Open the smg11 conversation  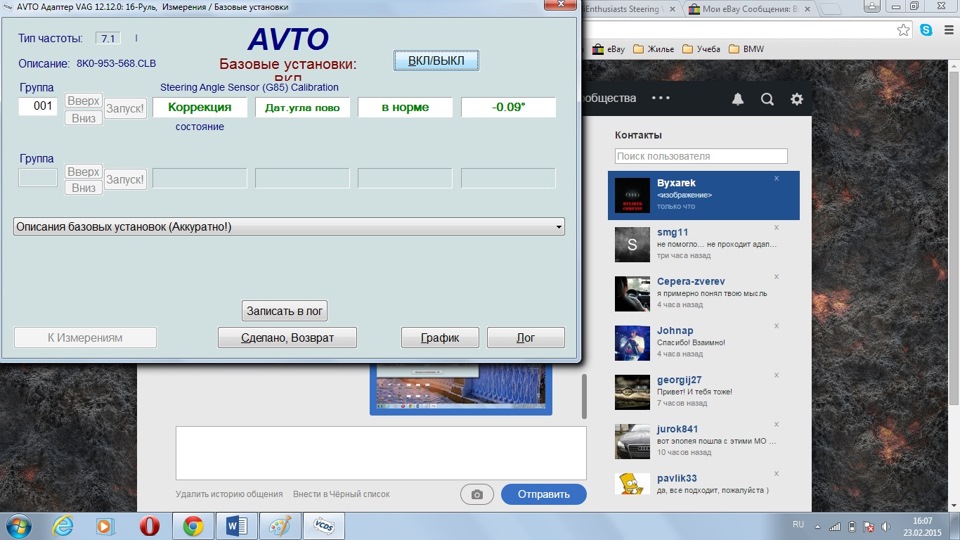pyautogui.click(x=703, y=244)
